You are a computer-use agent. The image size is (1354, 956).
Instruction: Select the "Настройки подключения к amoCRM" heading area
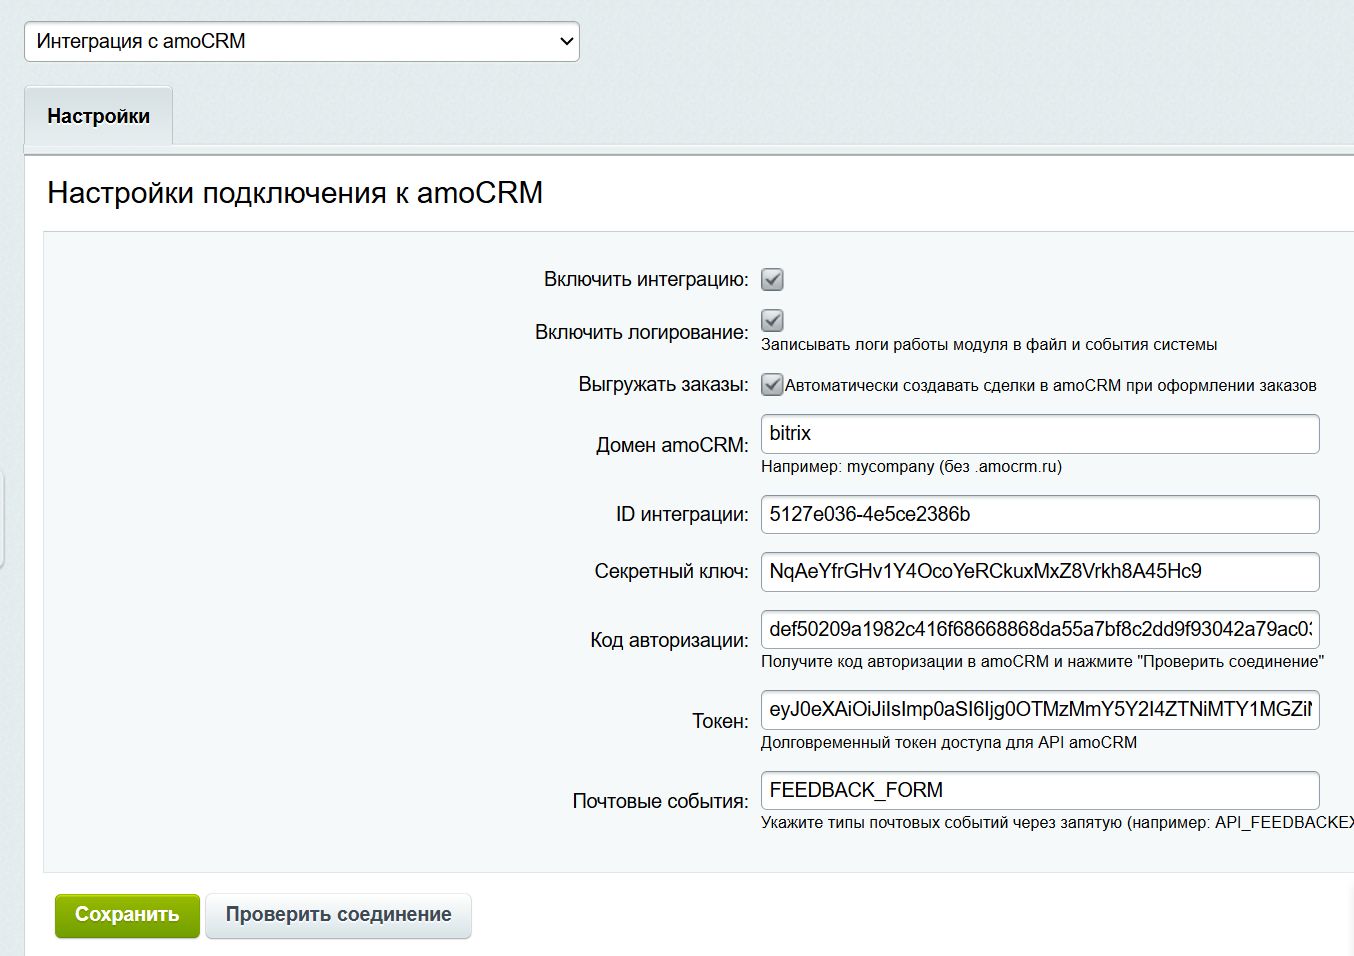[x=294, y=193]
